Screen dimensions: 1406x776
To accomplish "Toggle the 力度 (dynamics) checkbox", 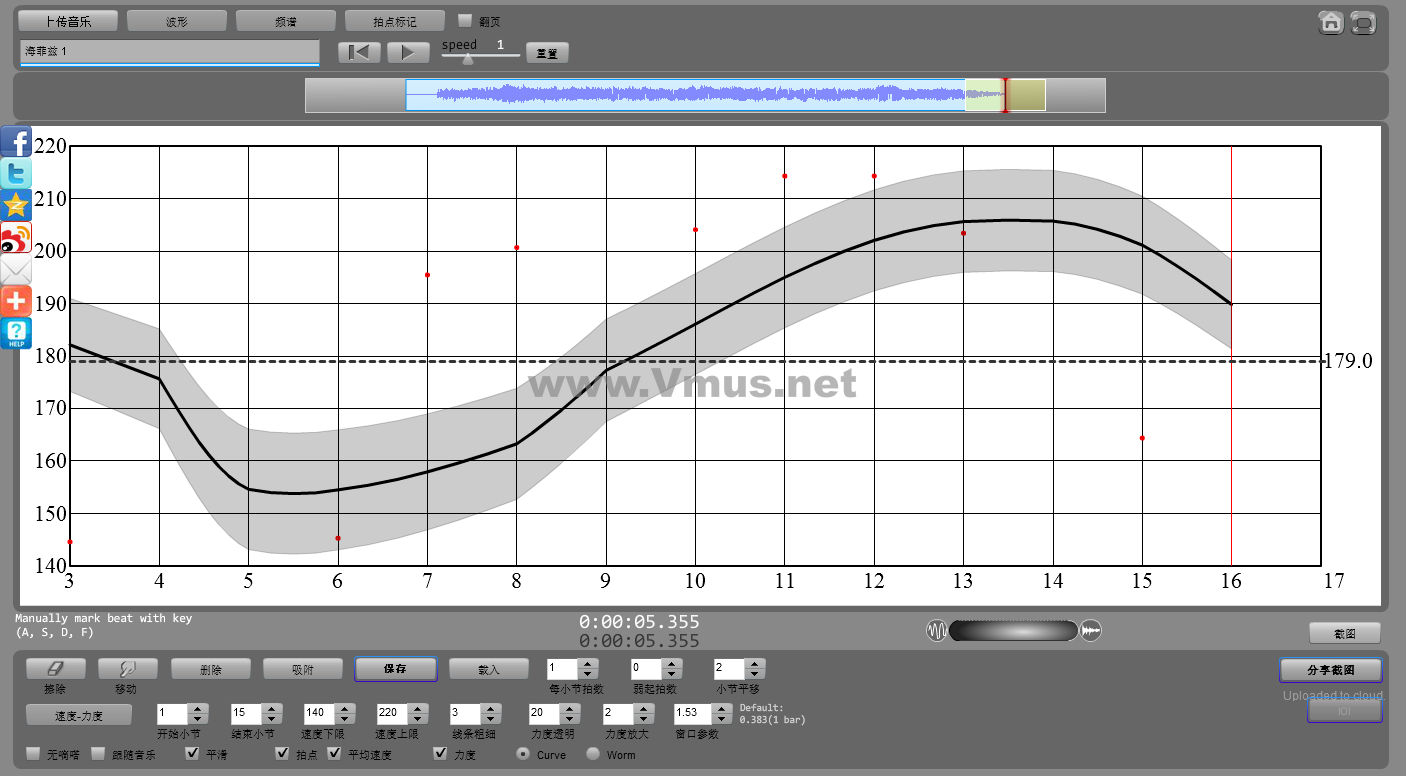I will click(440, 754).
